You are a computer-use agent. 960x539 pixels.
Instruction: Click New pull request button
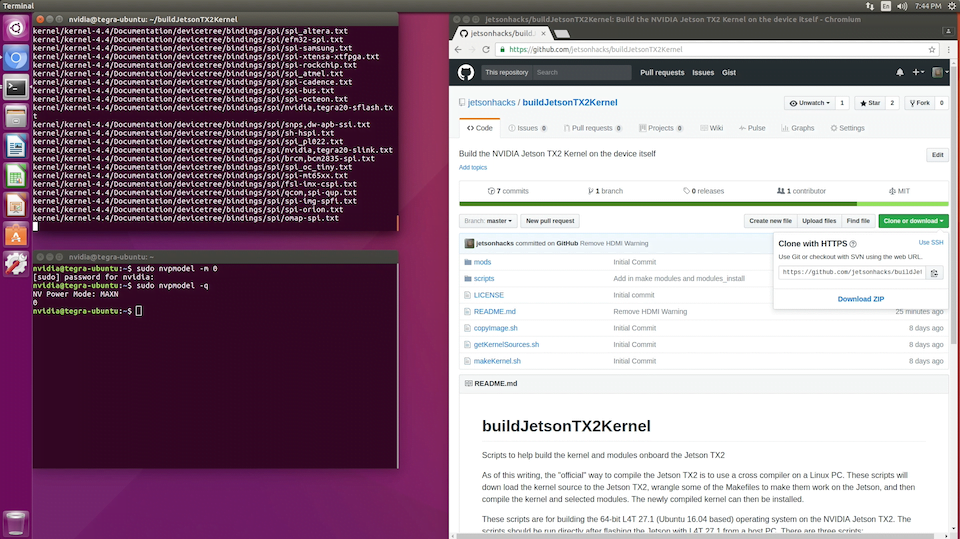point(550,221)
